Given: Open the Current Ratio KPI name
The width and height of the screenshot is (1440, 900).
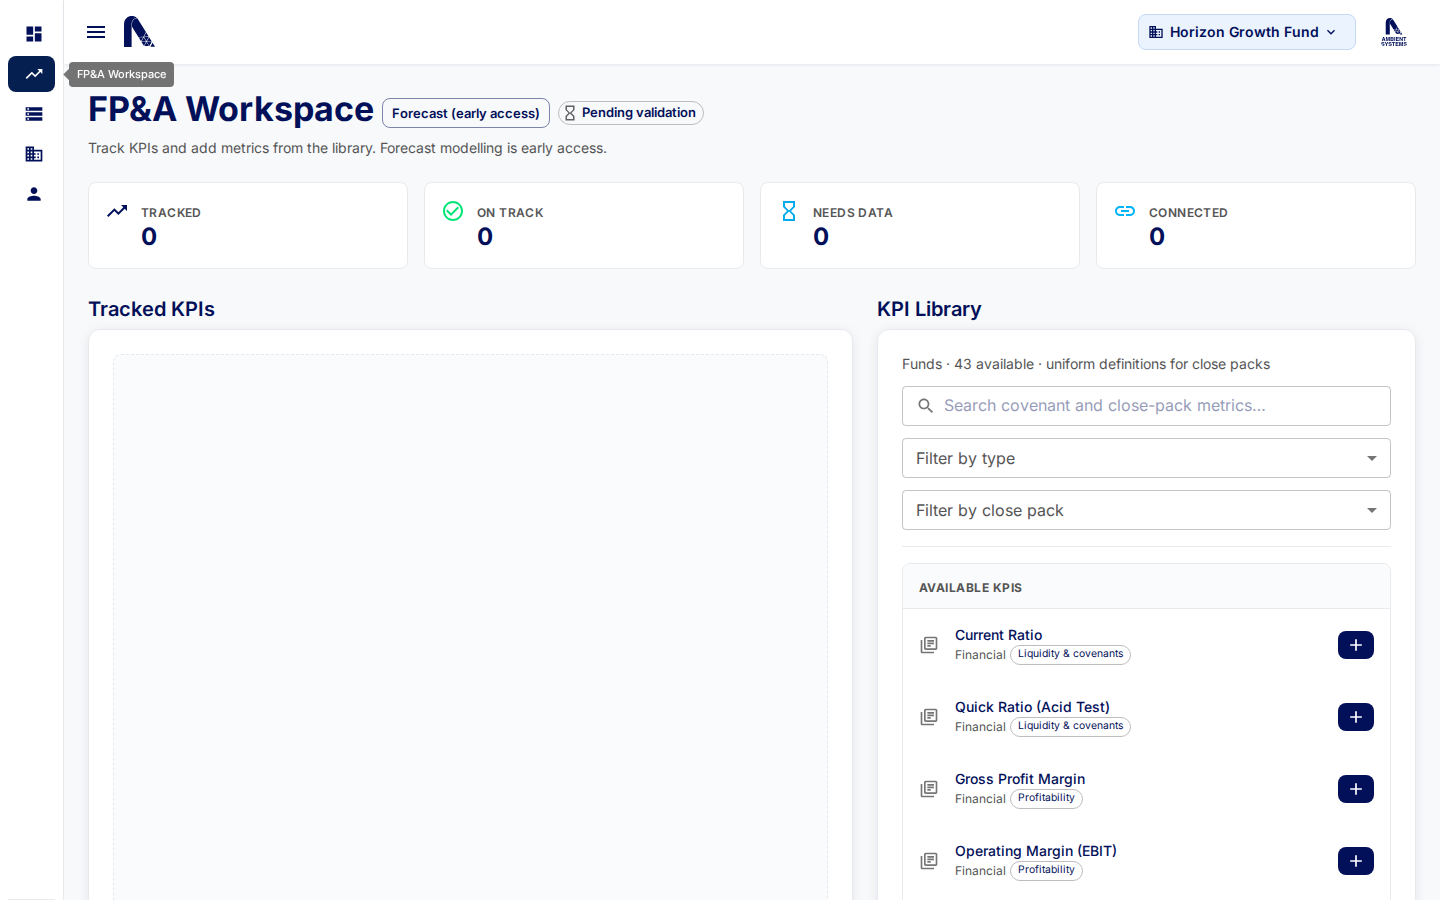Looking at the screenshot, I should pyautogui.click(x=998, y=635).
